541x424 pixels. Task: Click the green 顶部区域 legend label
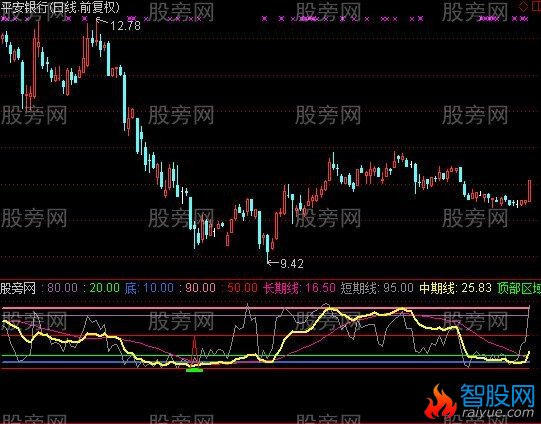coord(519,288)
